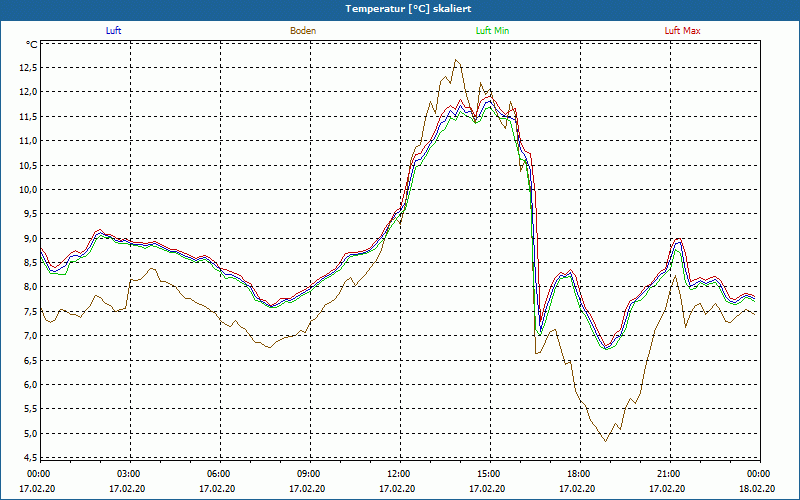
Task: Click the Boden curve peak near 14:00
Action: pyautogui.click(x=456, y=60)
